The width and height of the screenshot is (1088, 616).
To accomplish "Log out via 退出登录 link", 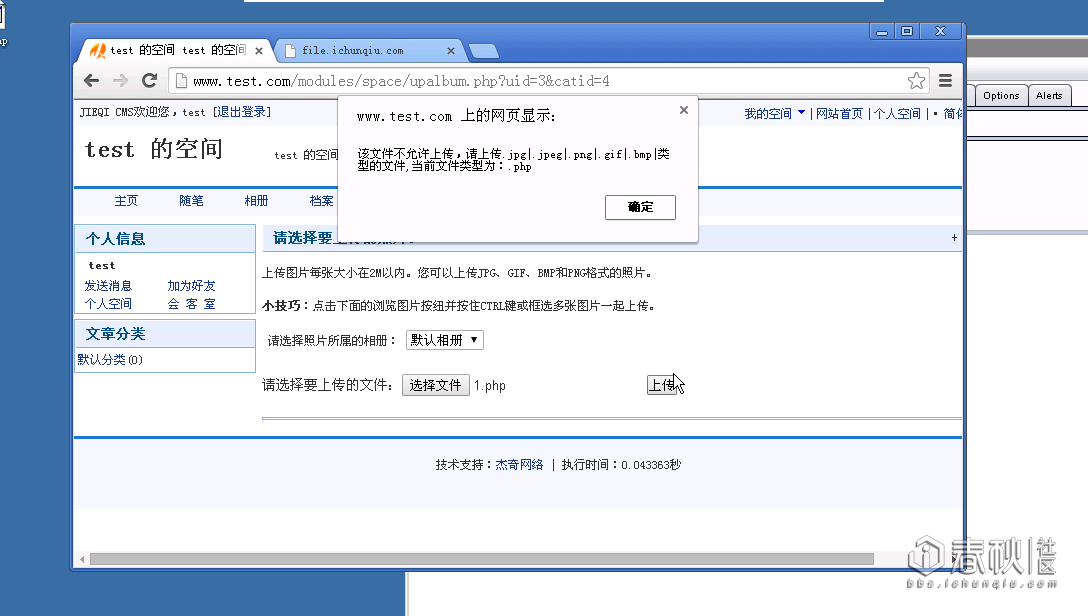I will point(241,112).
